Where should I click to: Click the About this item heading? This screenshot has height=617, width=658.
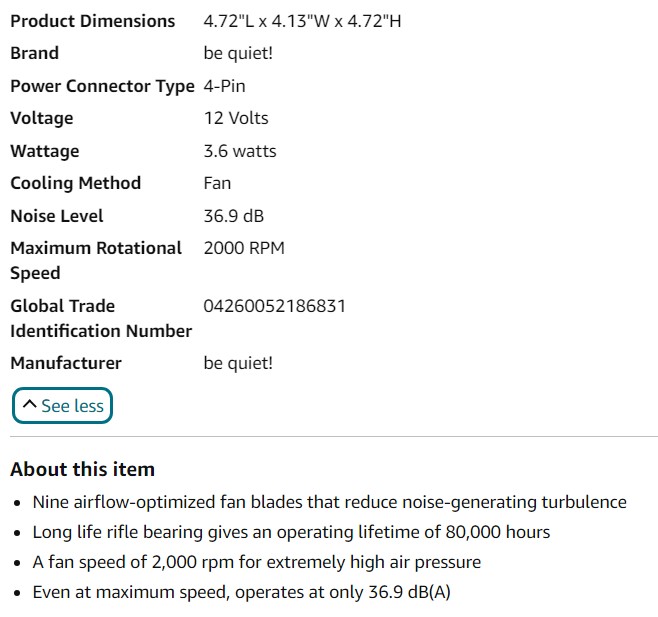tap(82, 469)
